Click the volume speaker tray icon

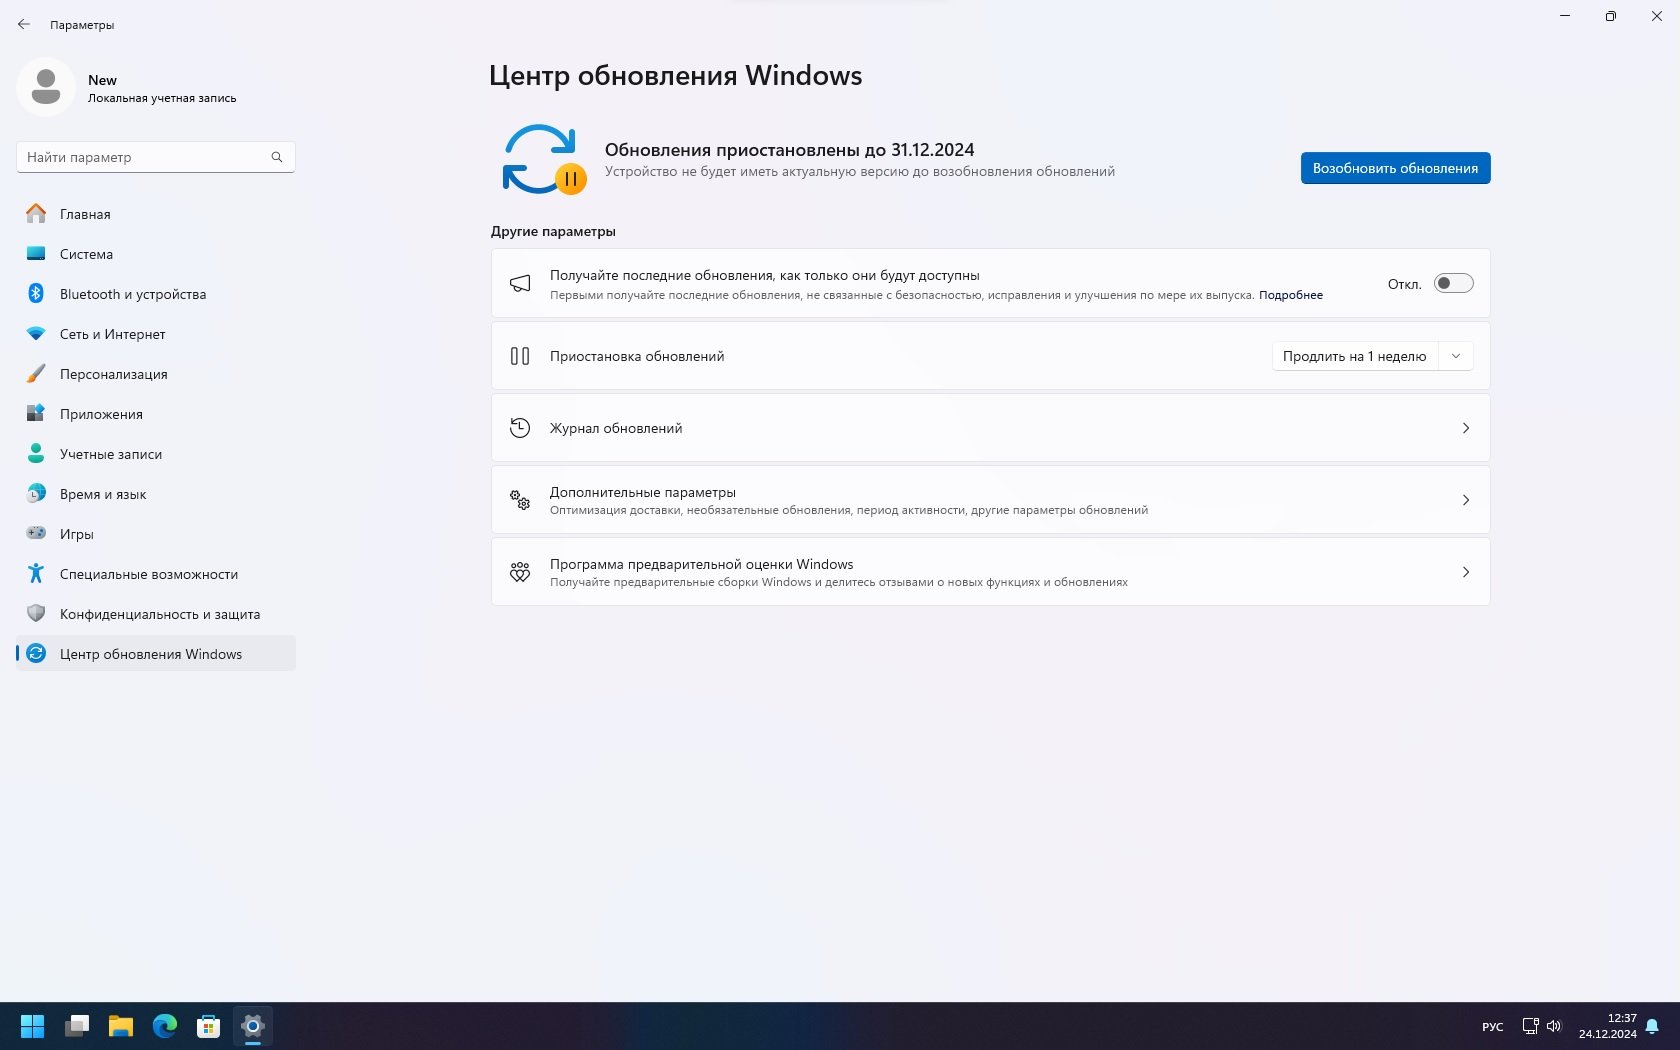[1554, 1026]
